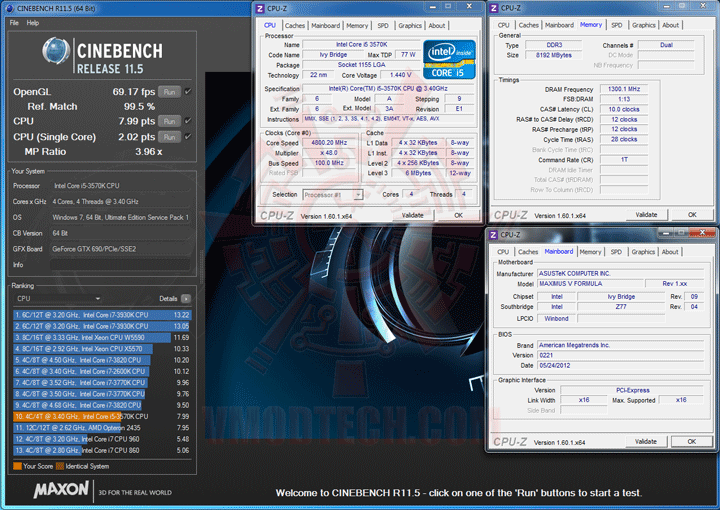Click the Cinebench app icon in title bar

(9, 8)
